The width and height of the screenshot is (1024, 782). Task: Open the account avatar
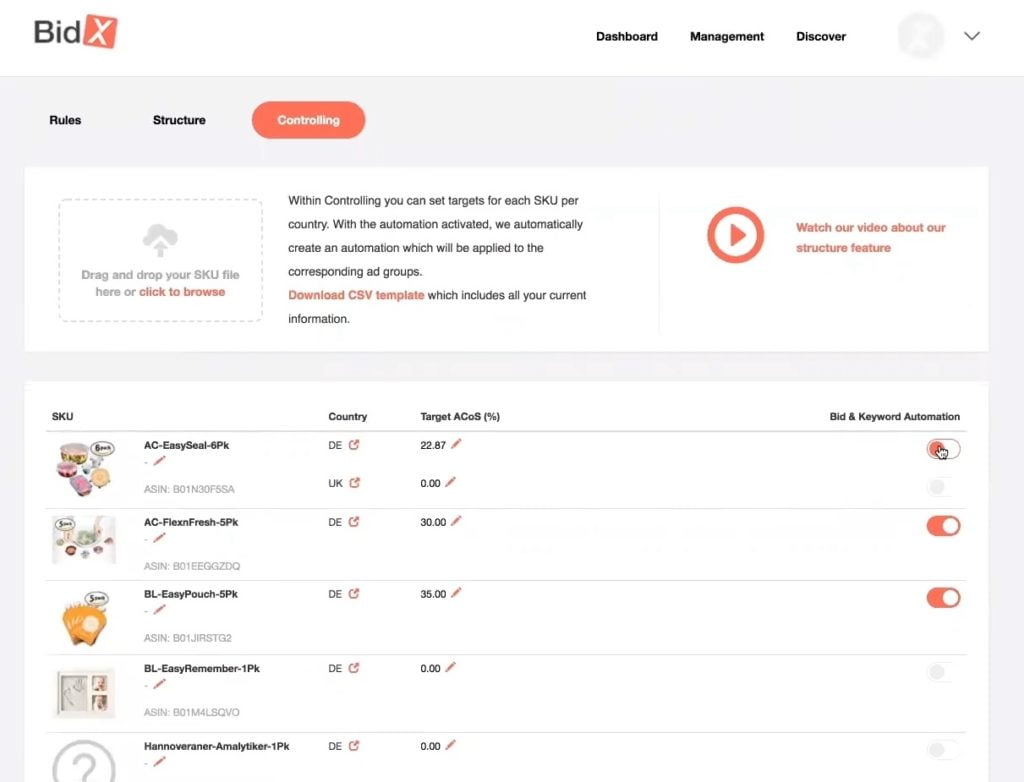921,35
